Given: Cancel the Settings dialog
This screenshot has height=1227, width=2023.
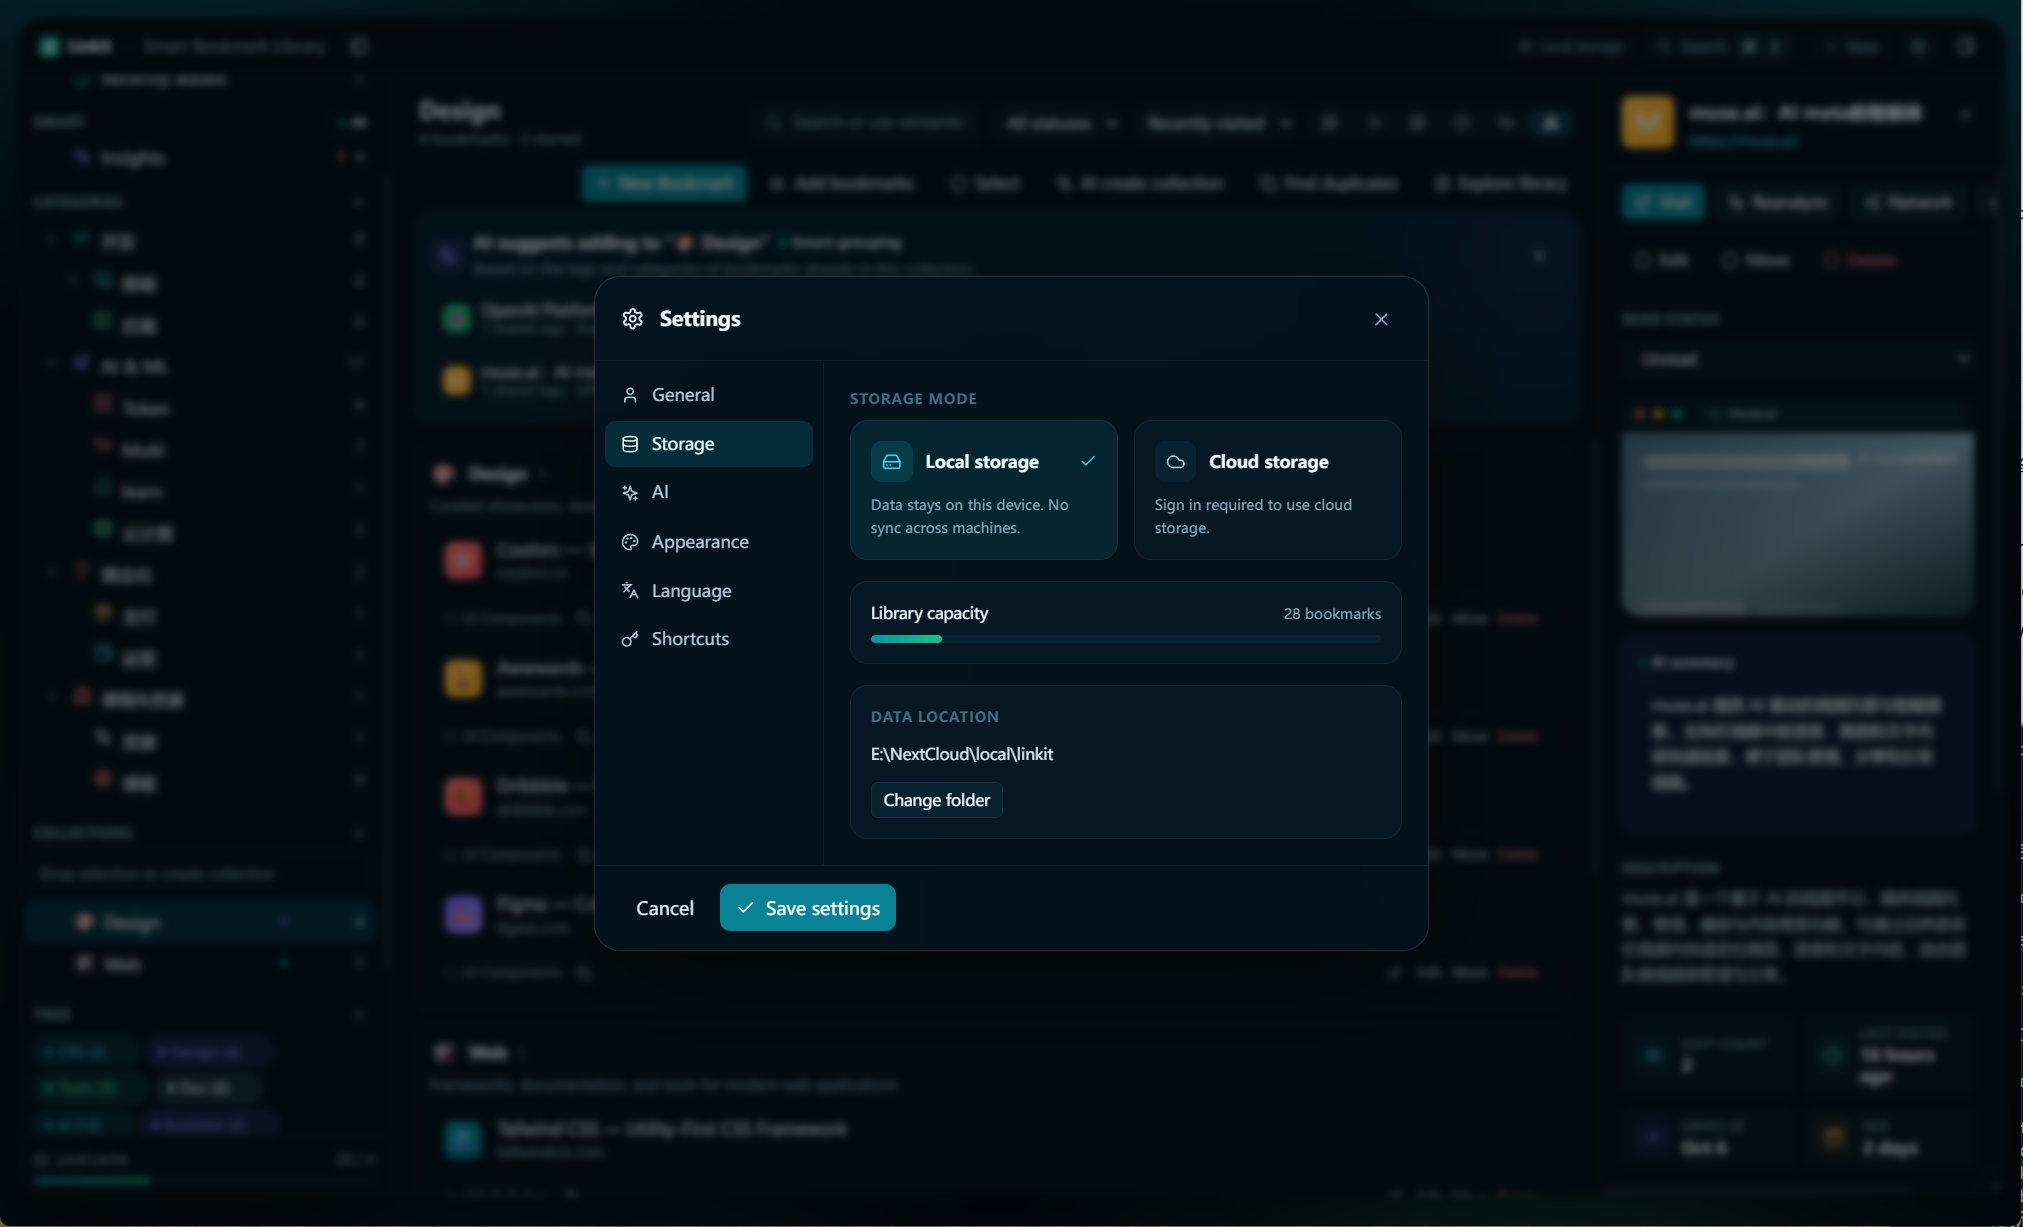Looking at the screenshot, I should (x=664, y=908).
